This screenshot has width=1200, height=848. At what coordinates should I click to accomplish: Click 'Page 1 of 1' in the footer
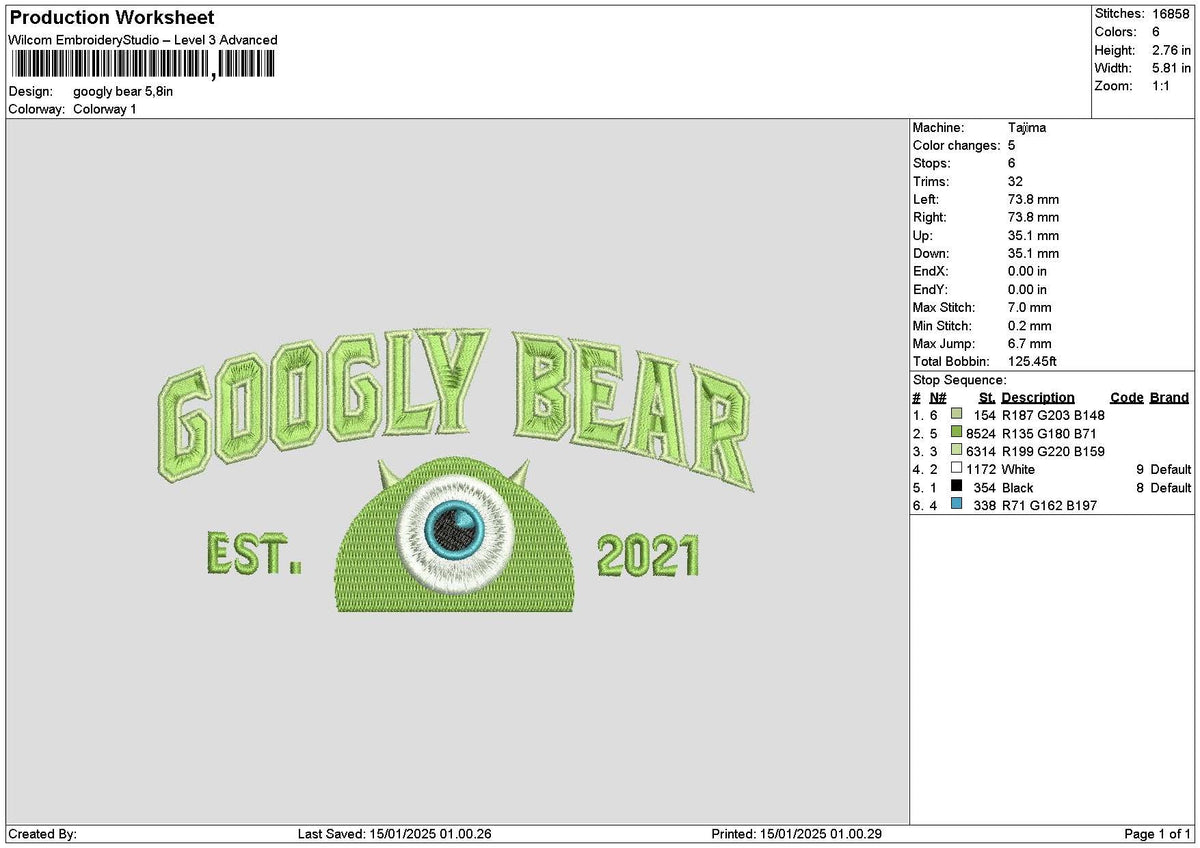[x=1158, y=834]
